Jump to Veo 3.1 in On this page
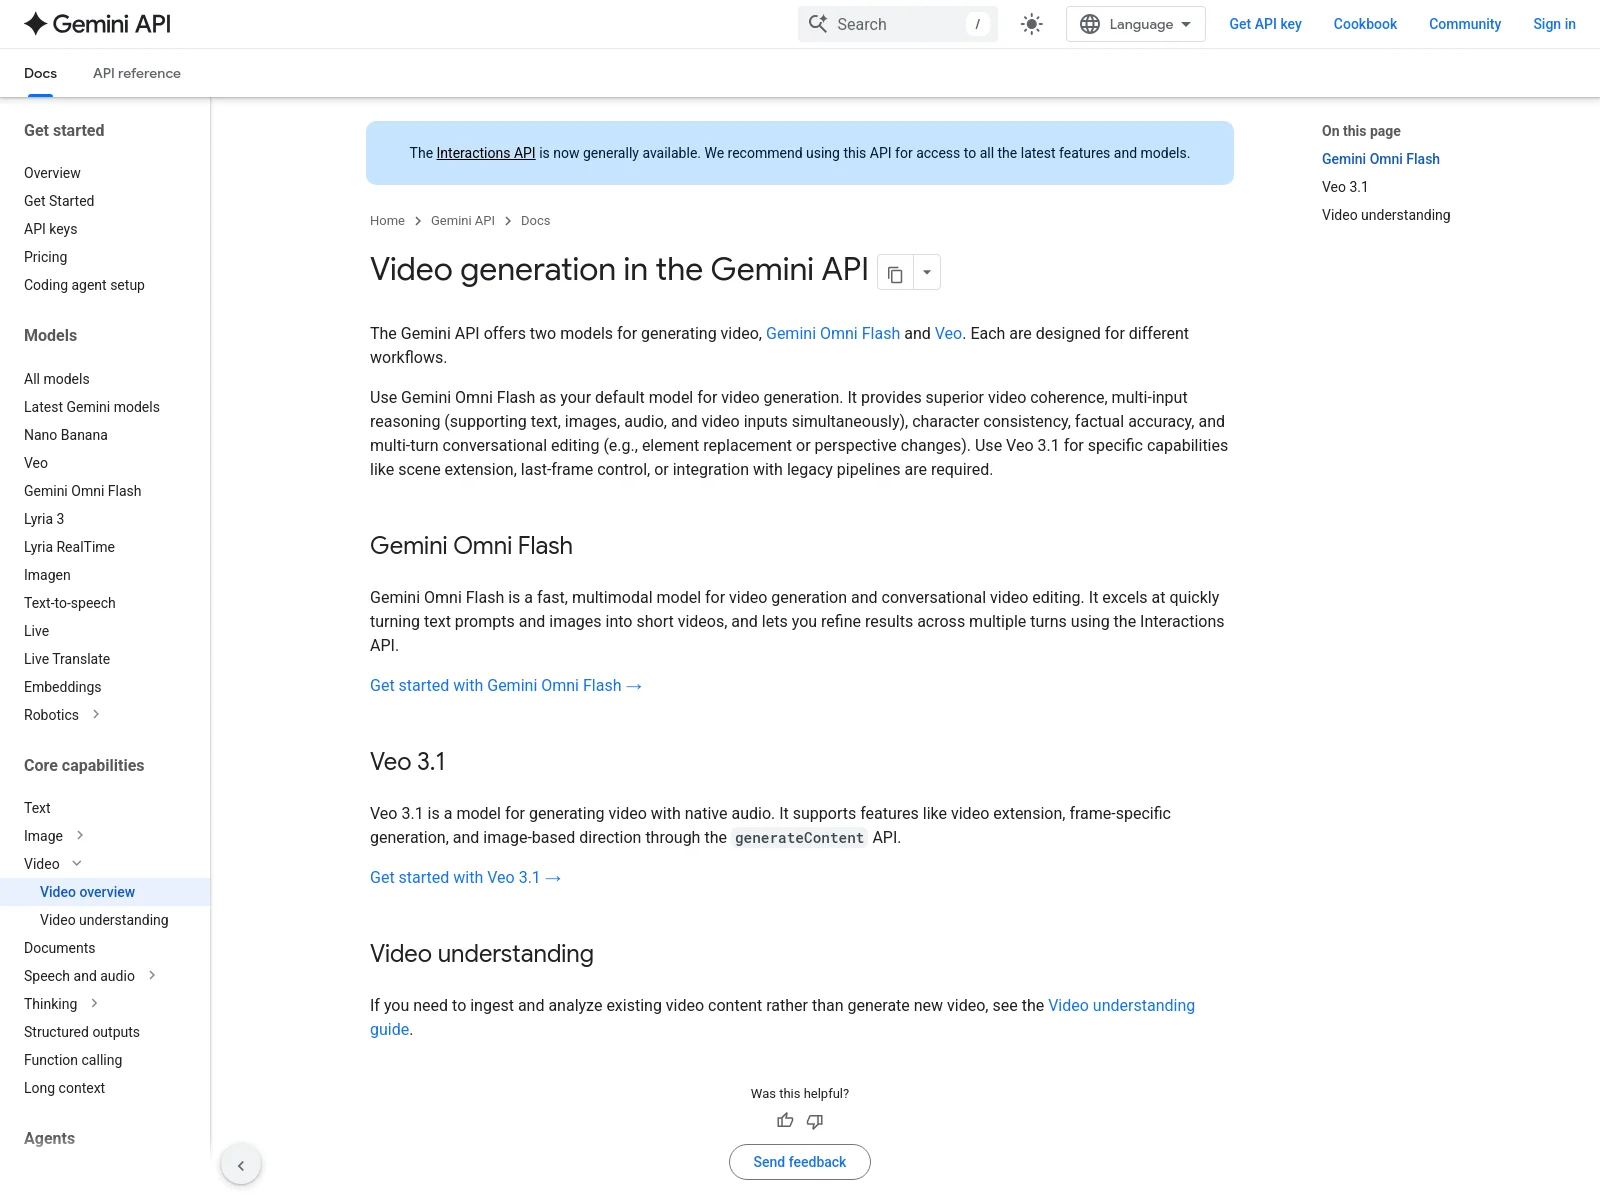1600x1200 pixels. [x=1345, y=187]
